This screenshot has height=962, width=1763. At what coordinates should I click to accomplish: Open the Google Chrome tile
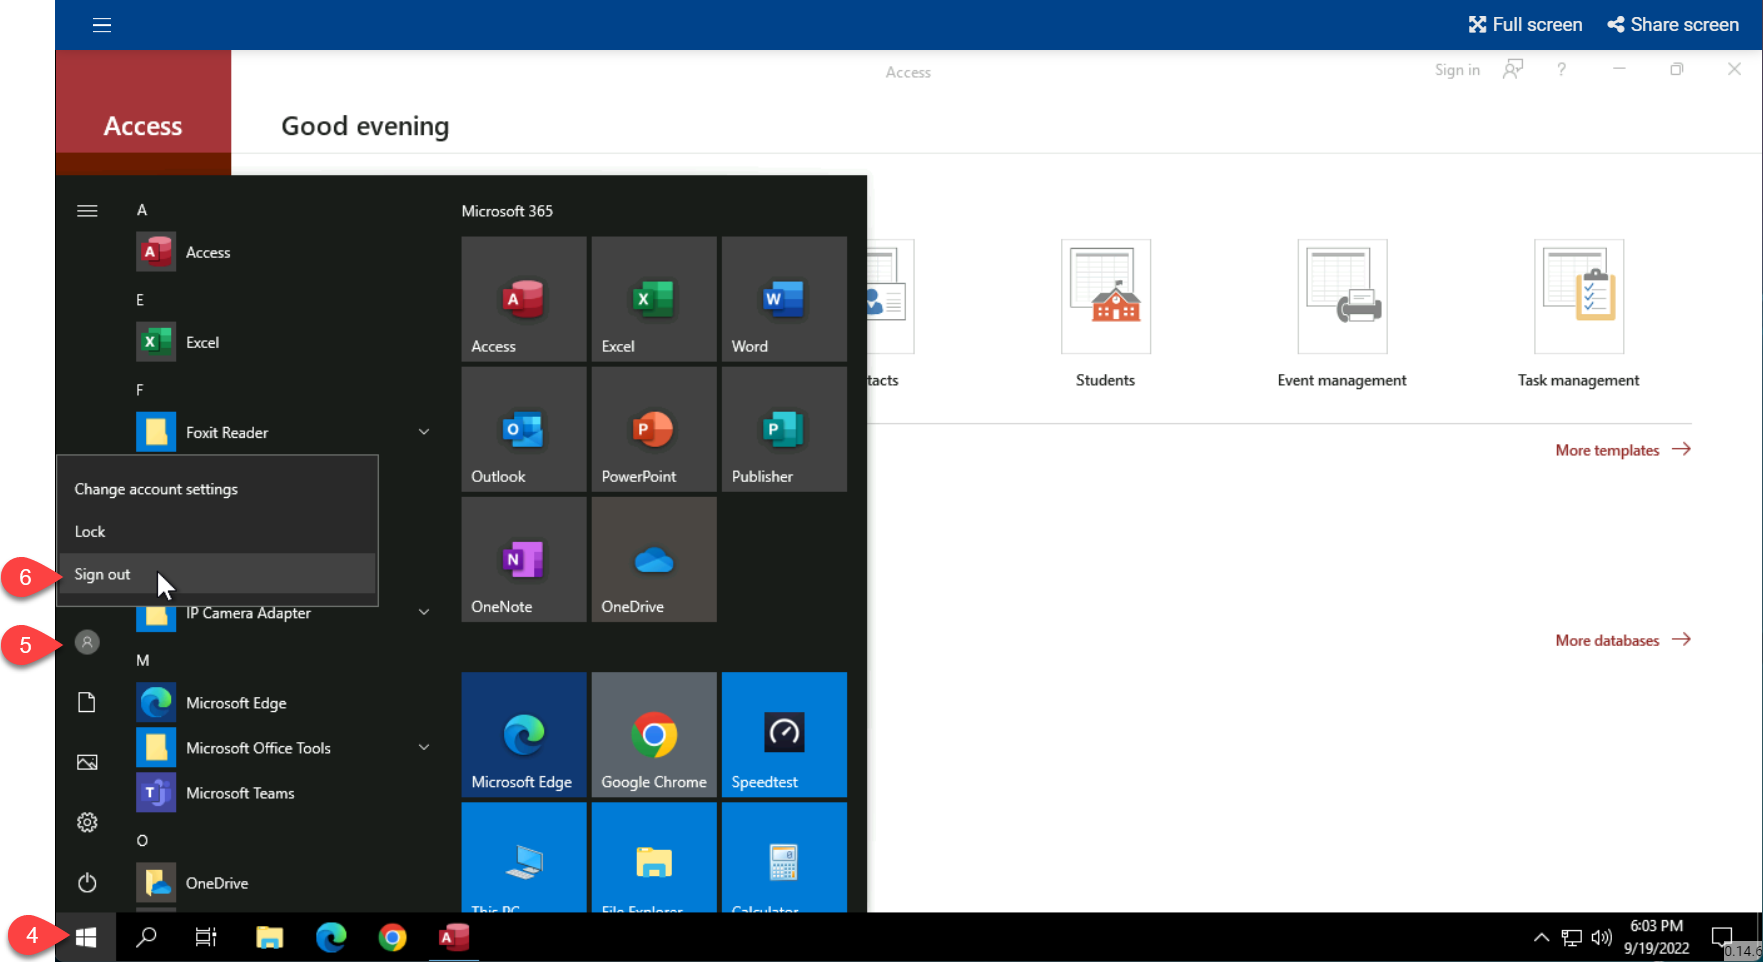coord(653,734)
